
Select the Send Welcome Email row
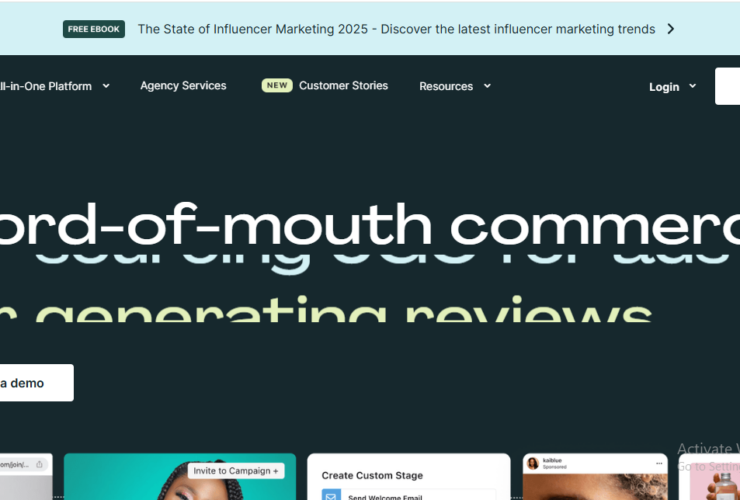(x=409, y=495)
